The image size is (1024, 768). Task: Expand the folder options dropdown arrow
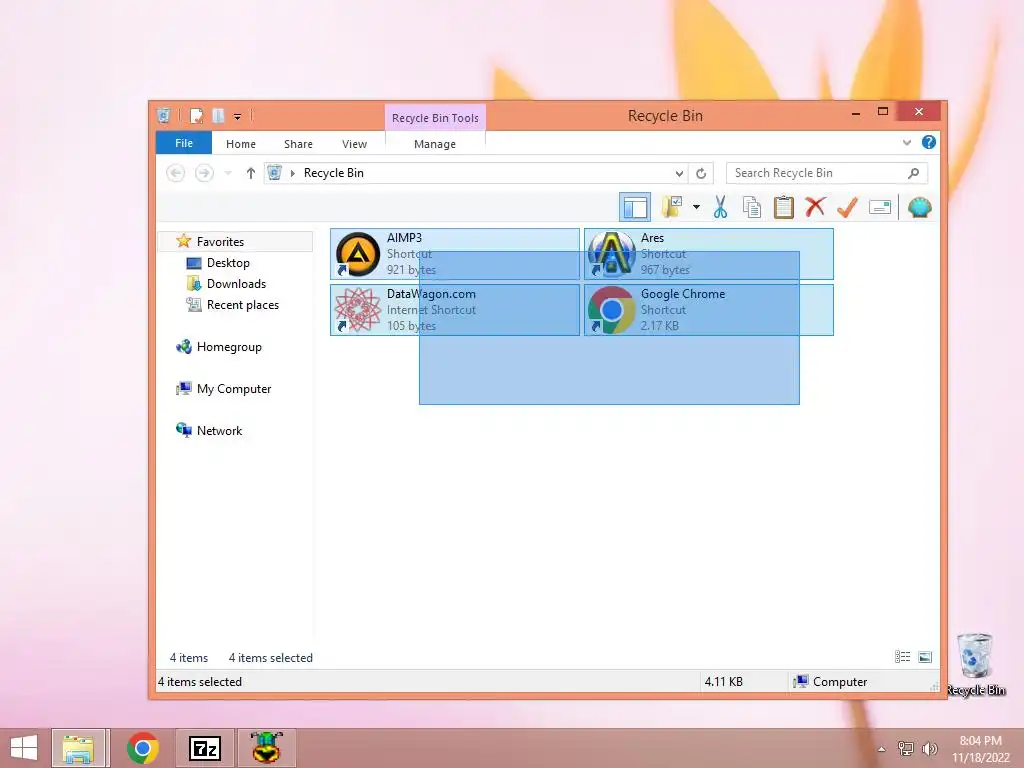pyautogui.click(x=696, y=208)
